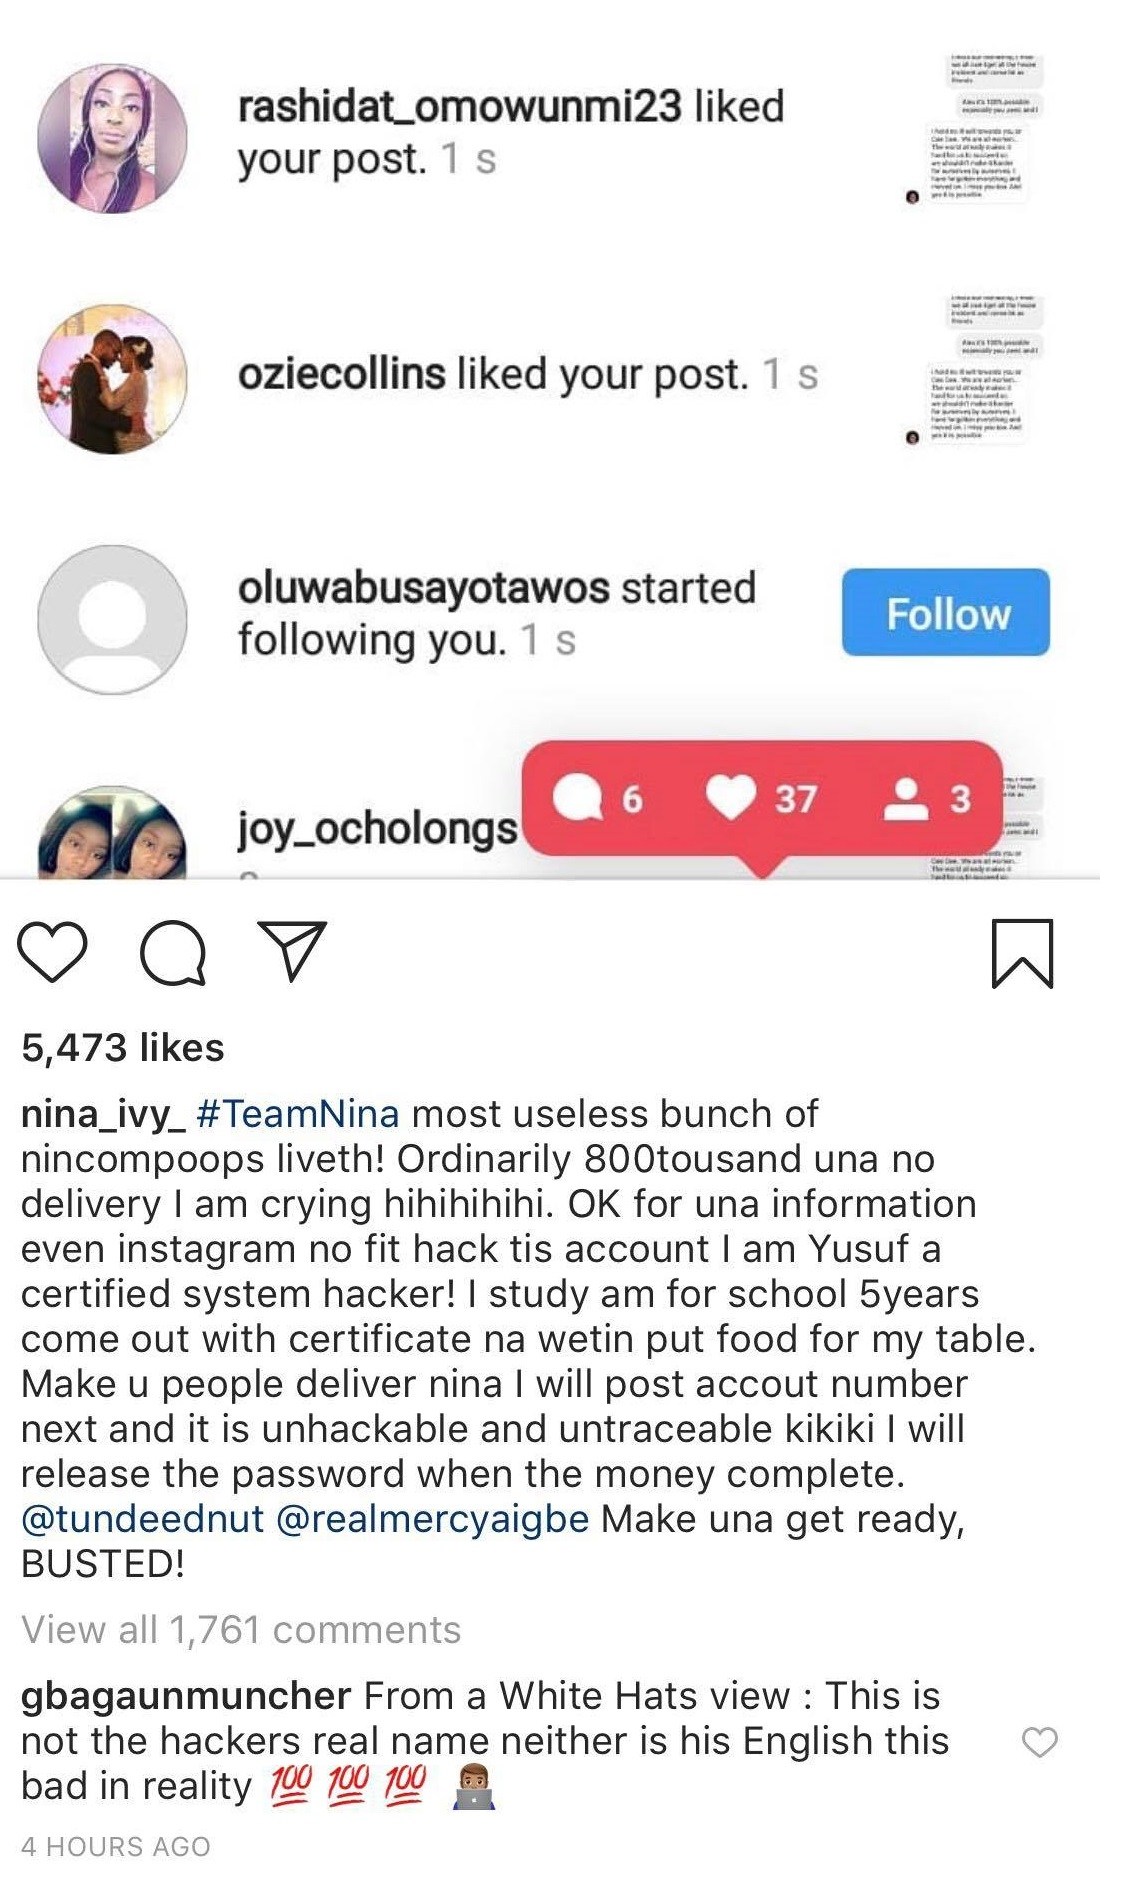Open the nina_ivy_ profile from caption

(103, 1113)
